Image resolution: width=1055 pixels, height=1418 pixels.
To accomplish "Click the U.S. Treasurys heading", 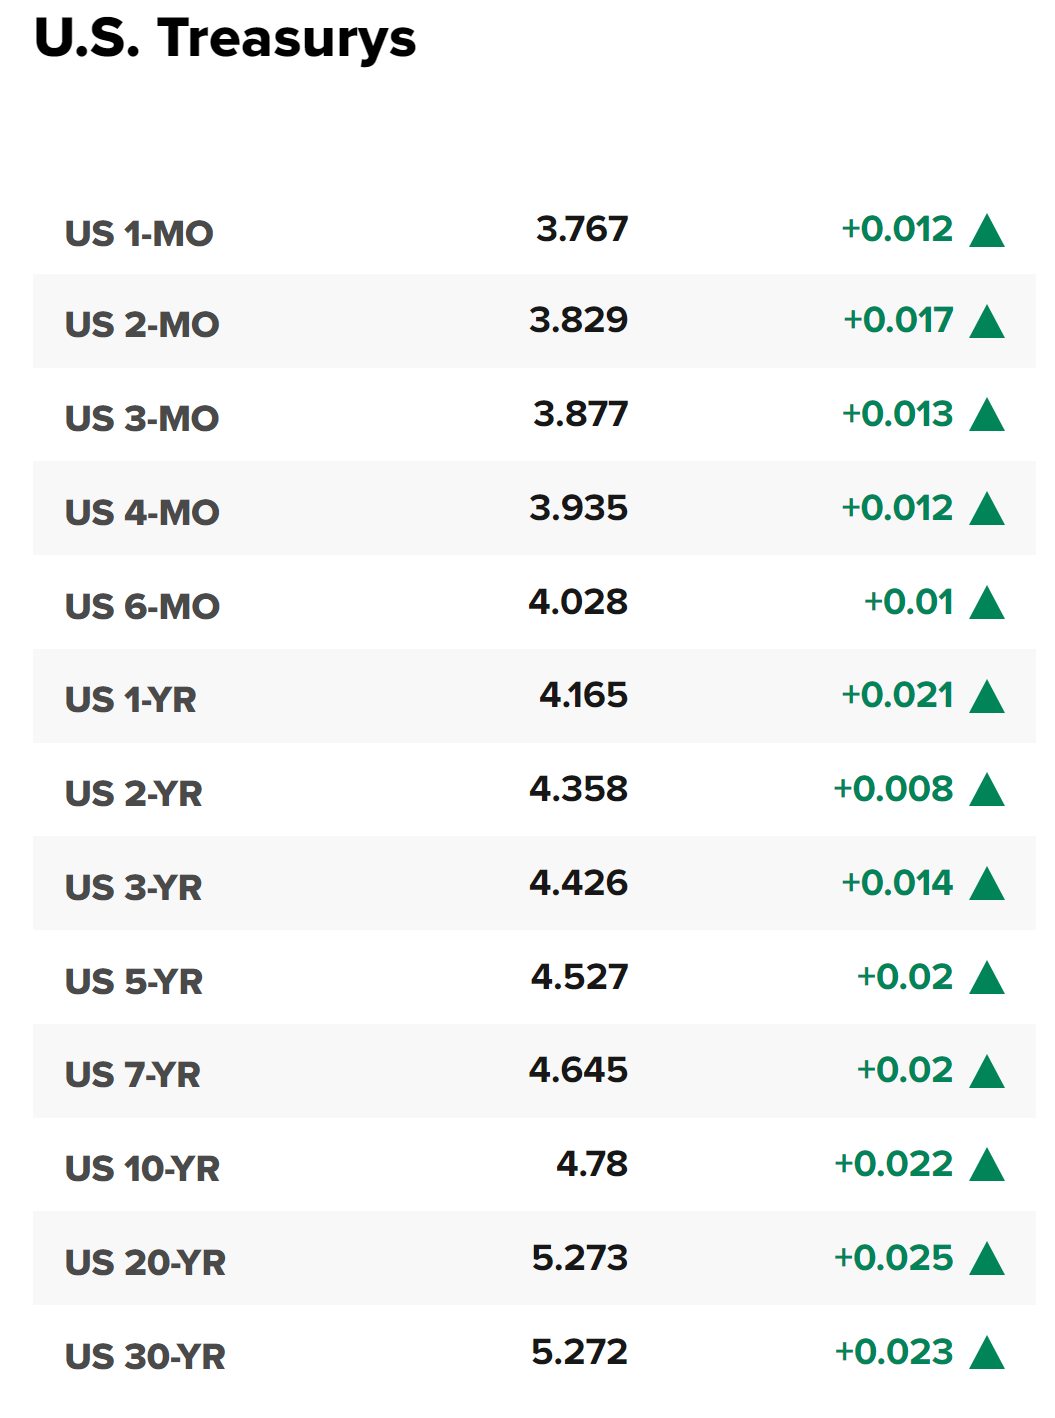I will [x=225, y=39].
